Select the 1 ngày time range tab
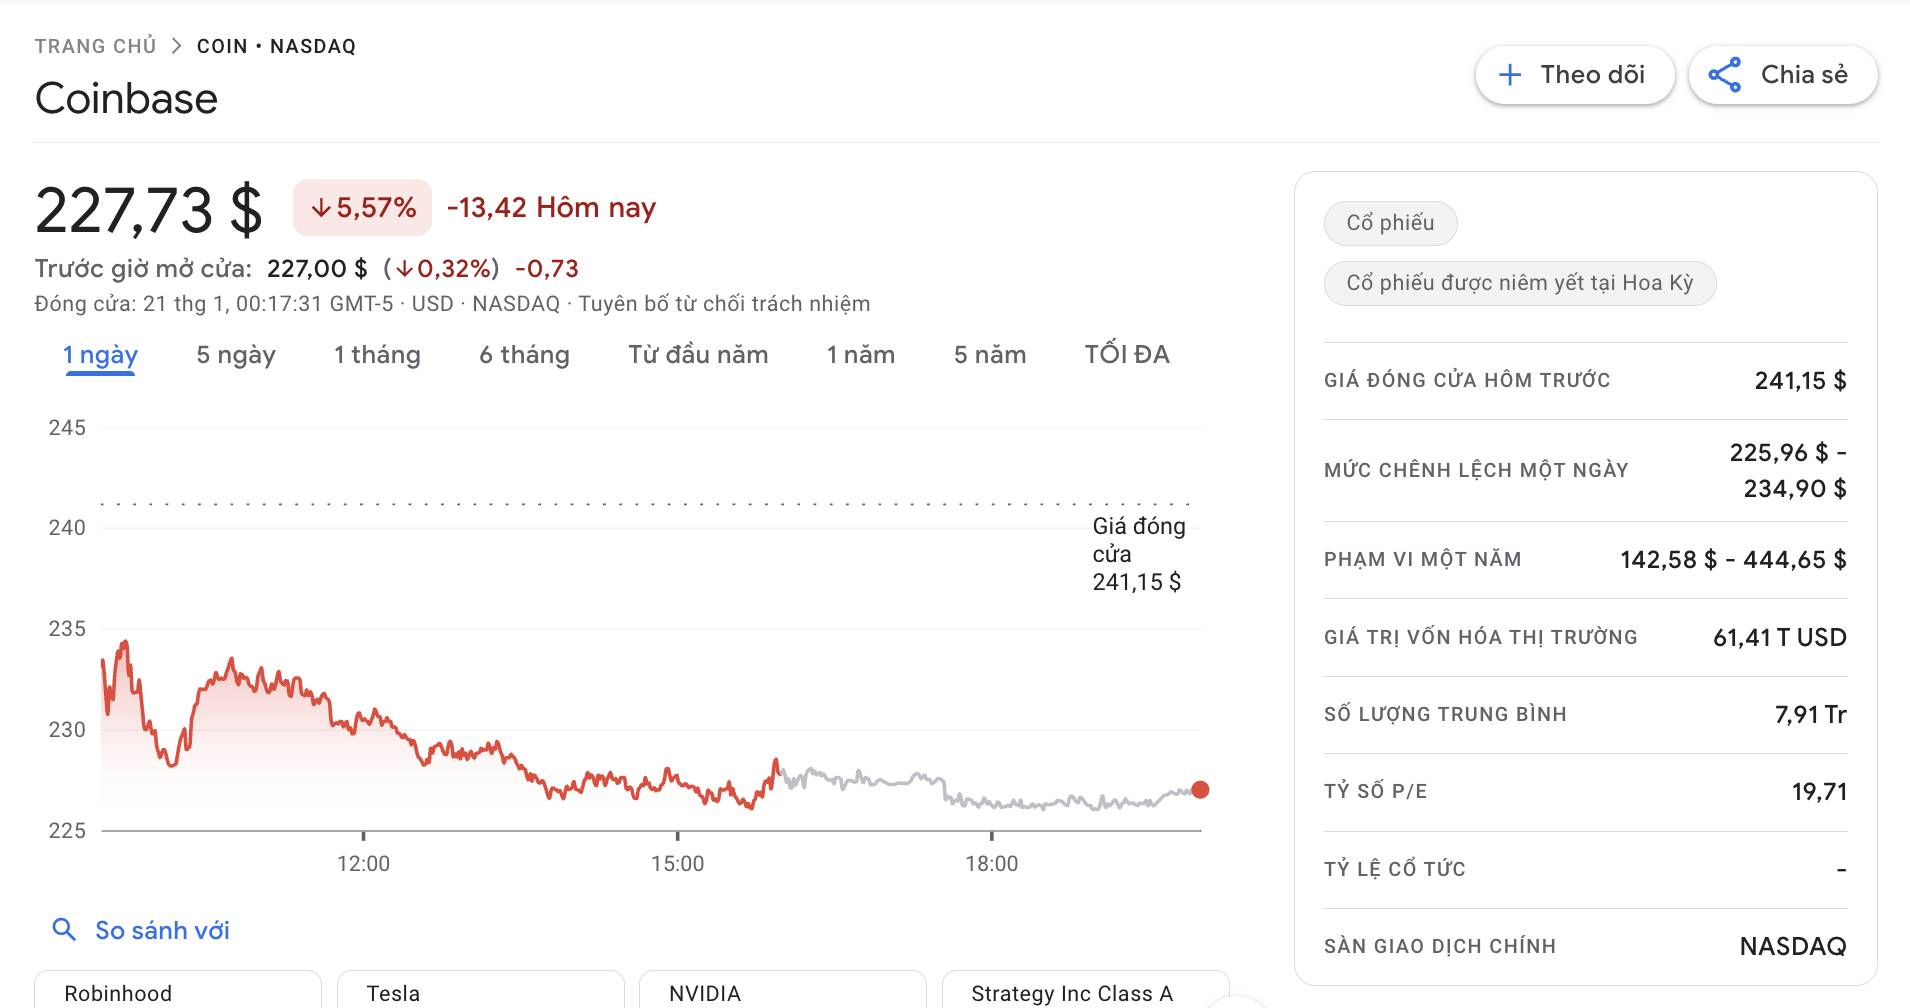1910x1008 pixels. (100, 355)
